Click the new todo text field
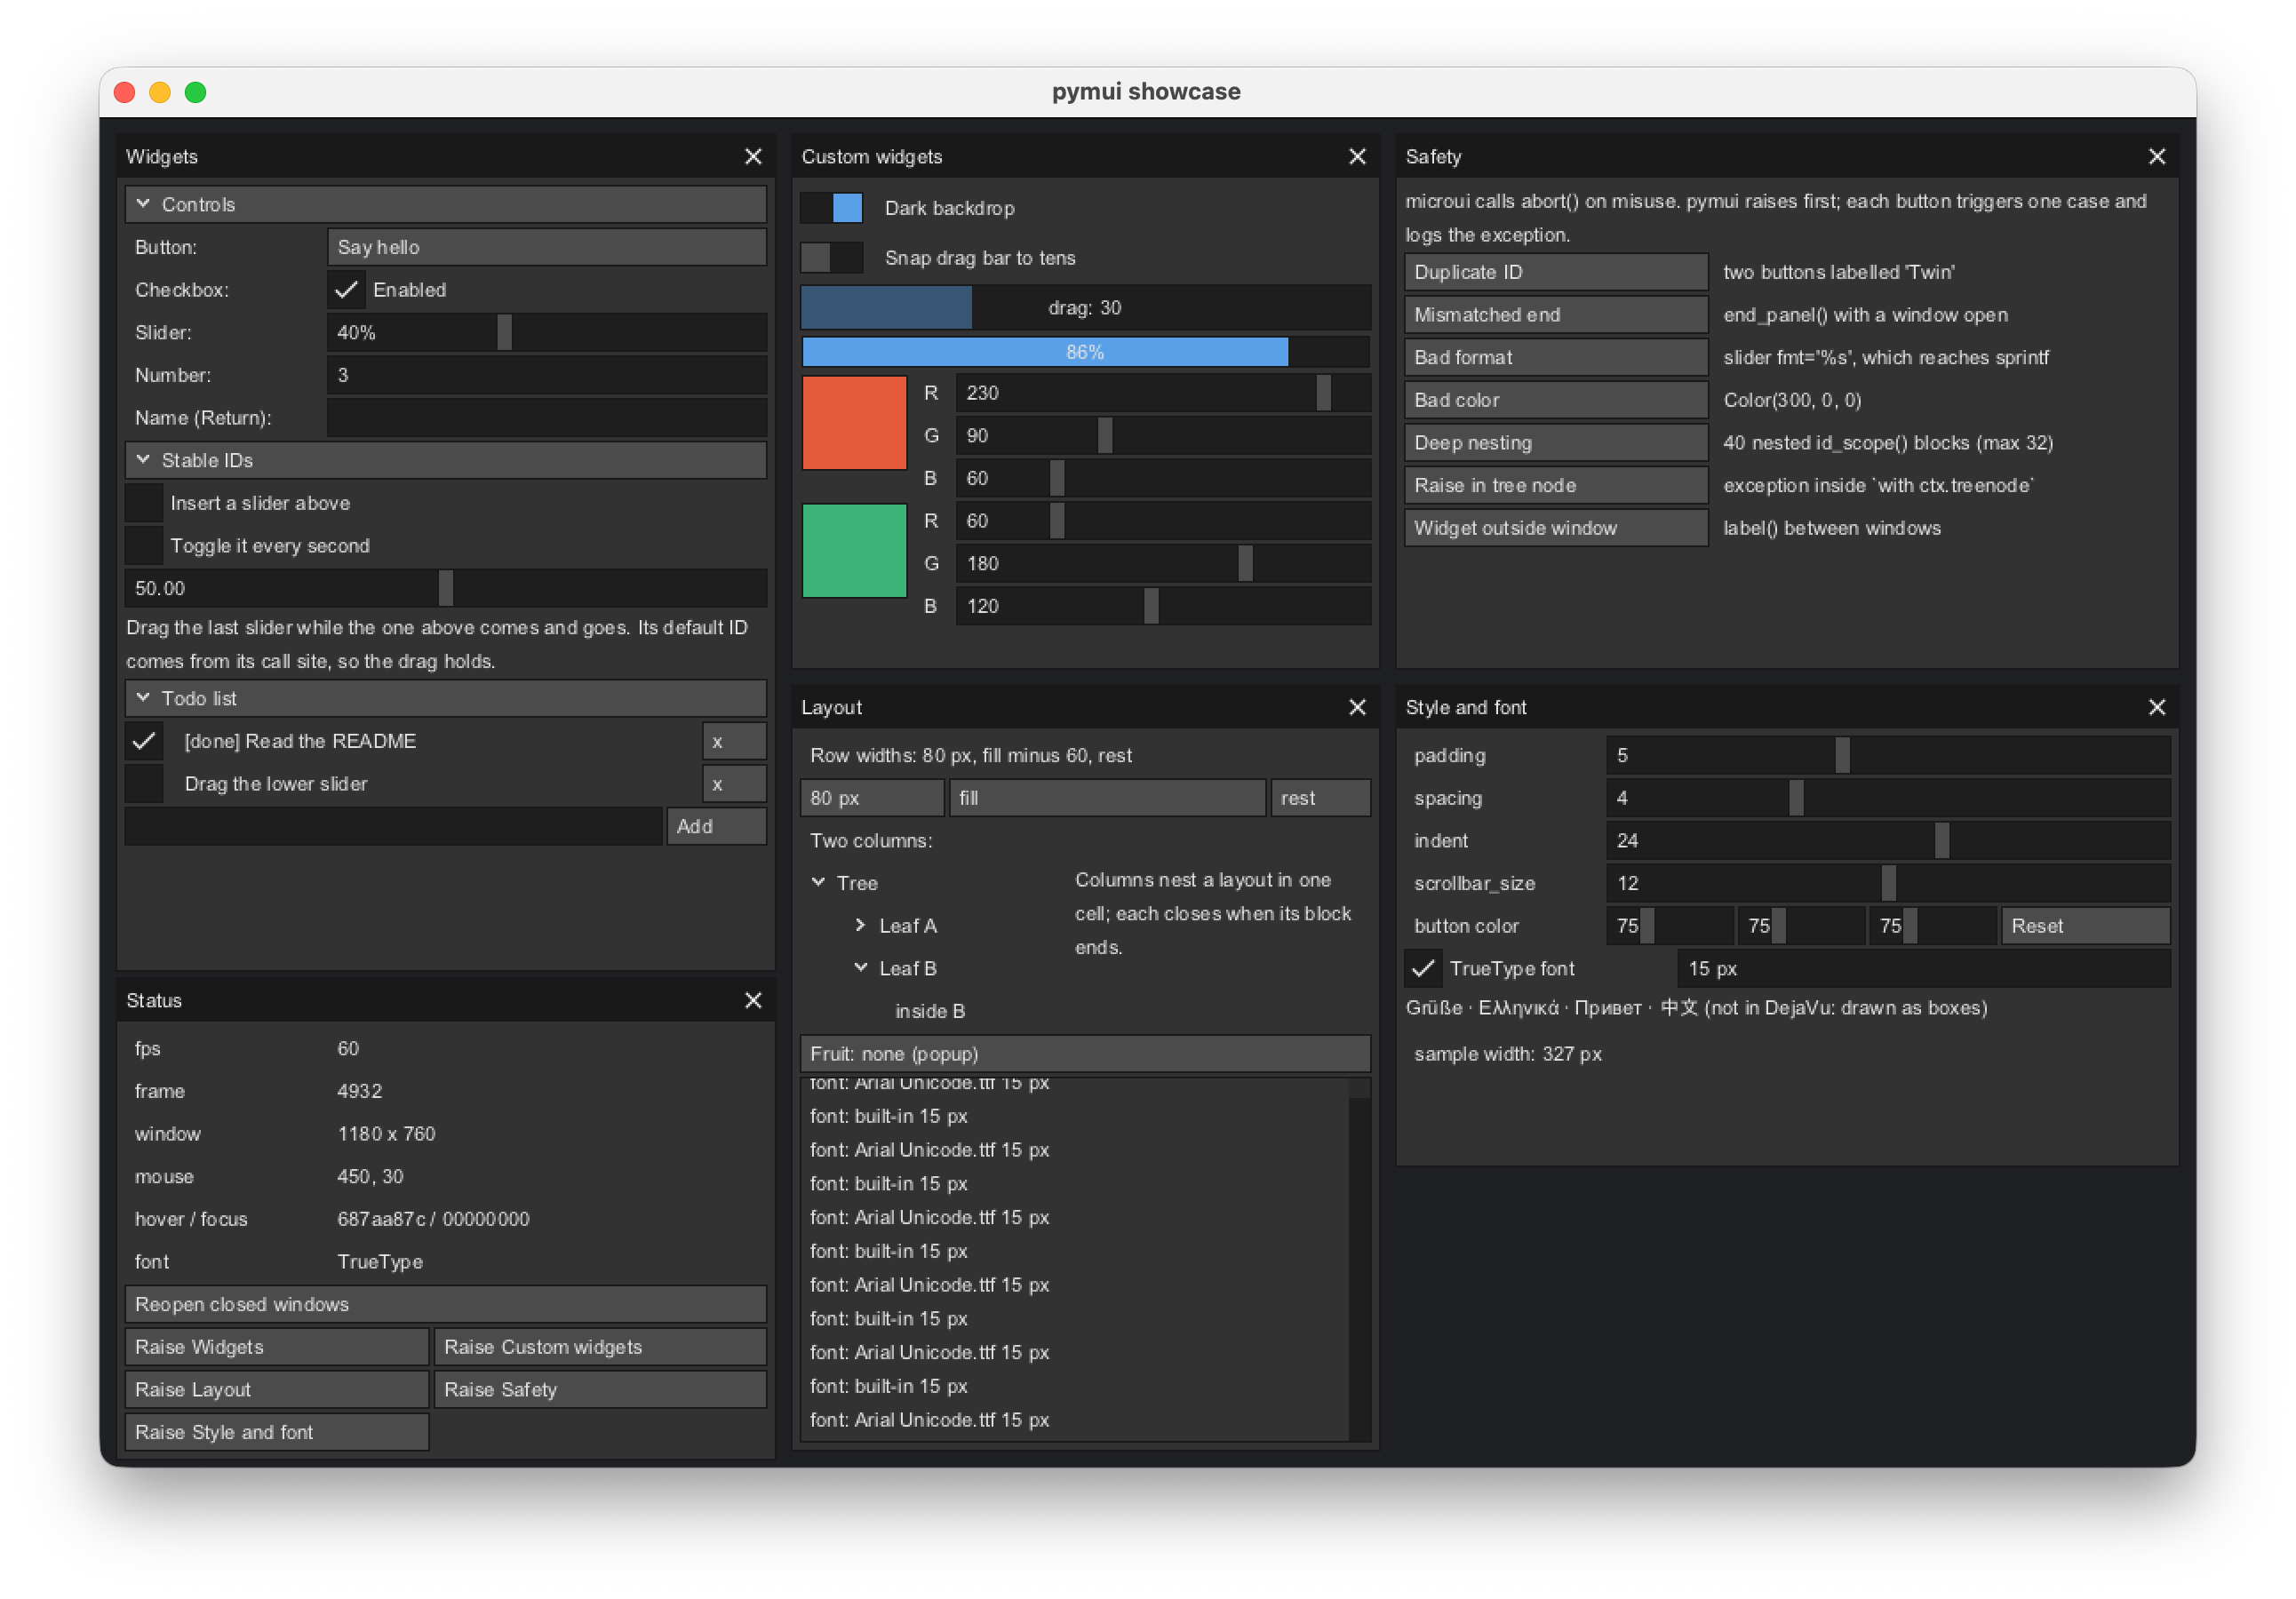 pos(394,827)
